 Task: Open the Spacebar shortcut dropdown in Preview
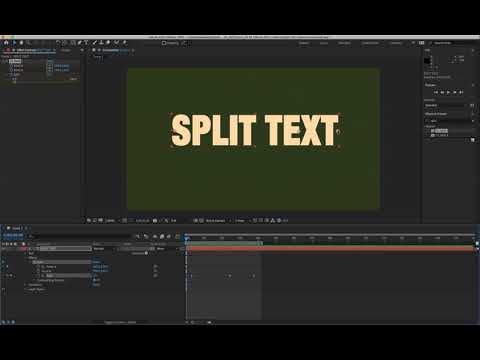point(446,105)
